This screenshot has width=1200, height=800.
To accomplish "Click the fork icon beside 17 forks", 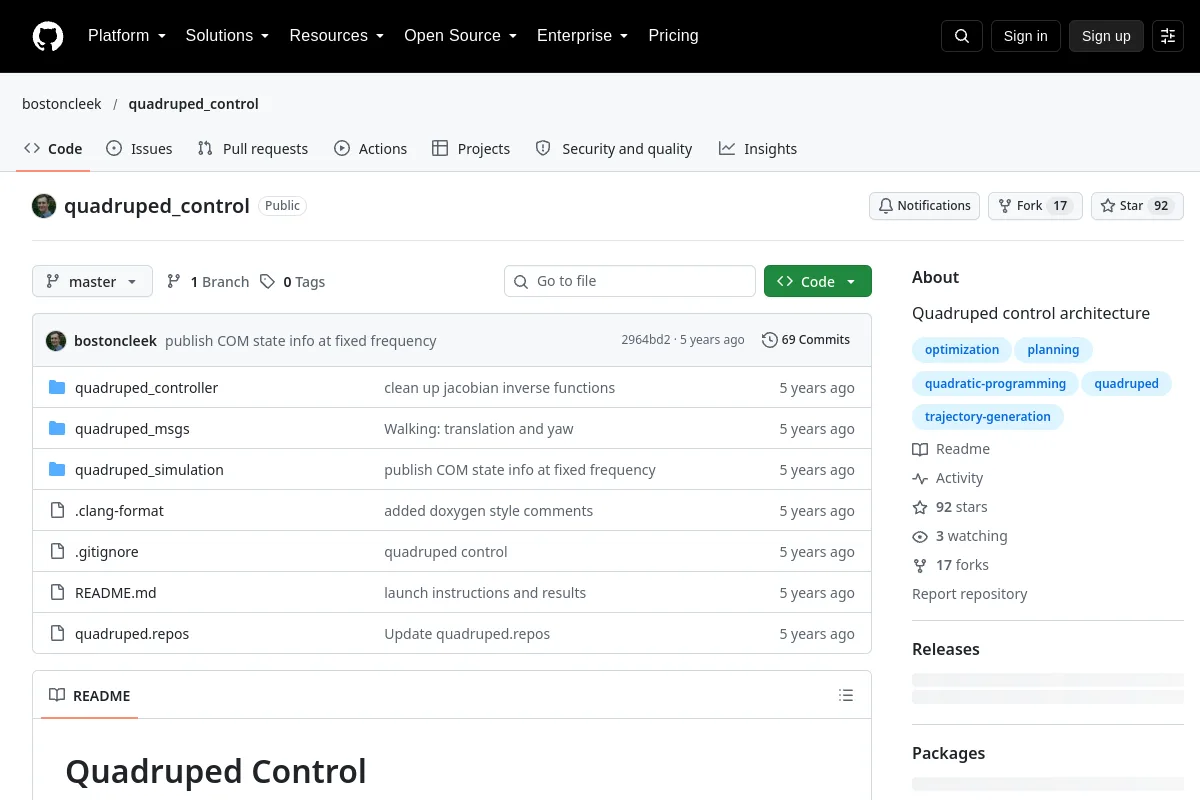I will (920, 565).
